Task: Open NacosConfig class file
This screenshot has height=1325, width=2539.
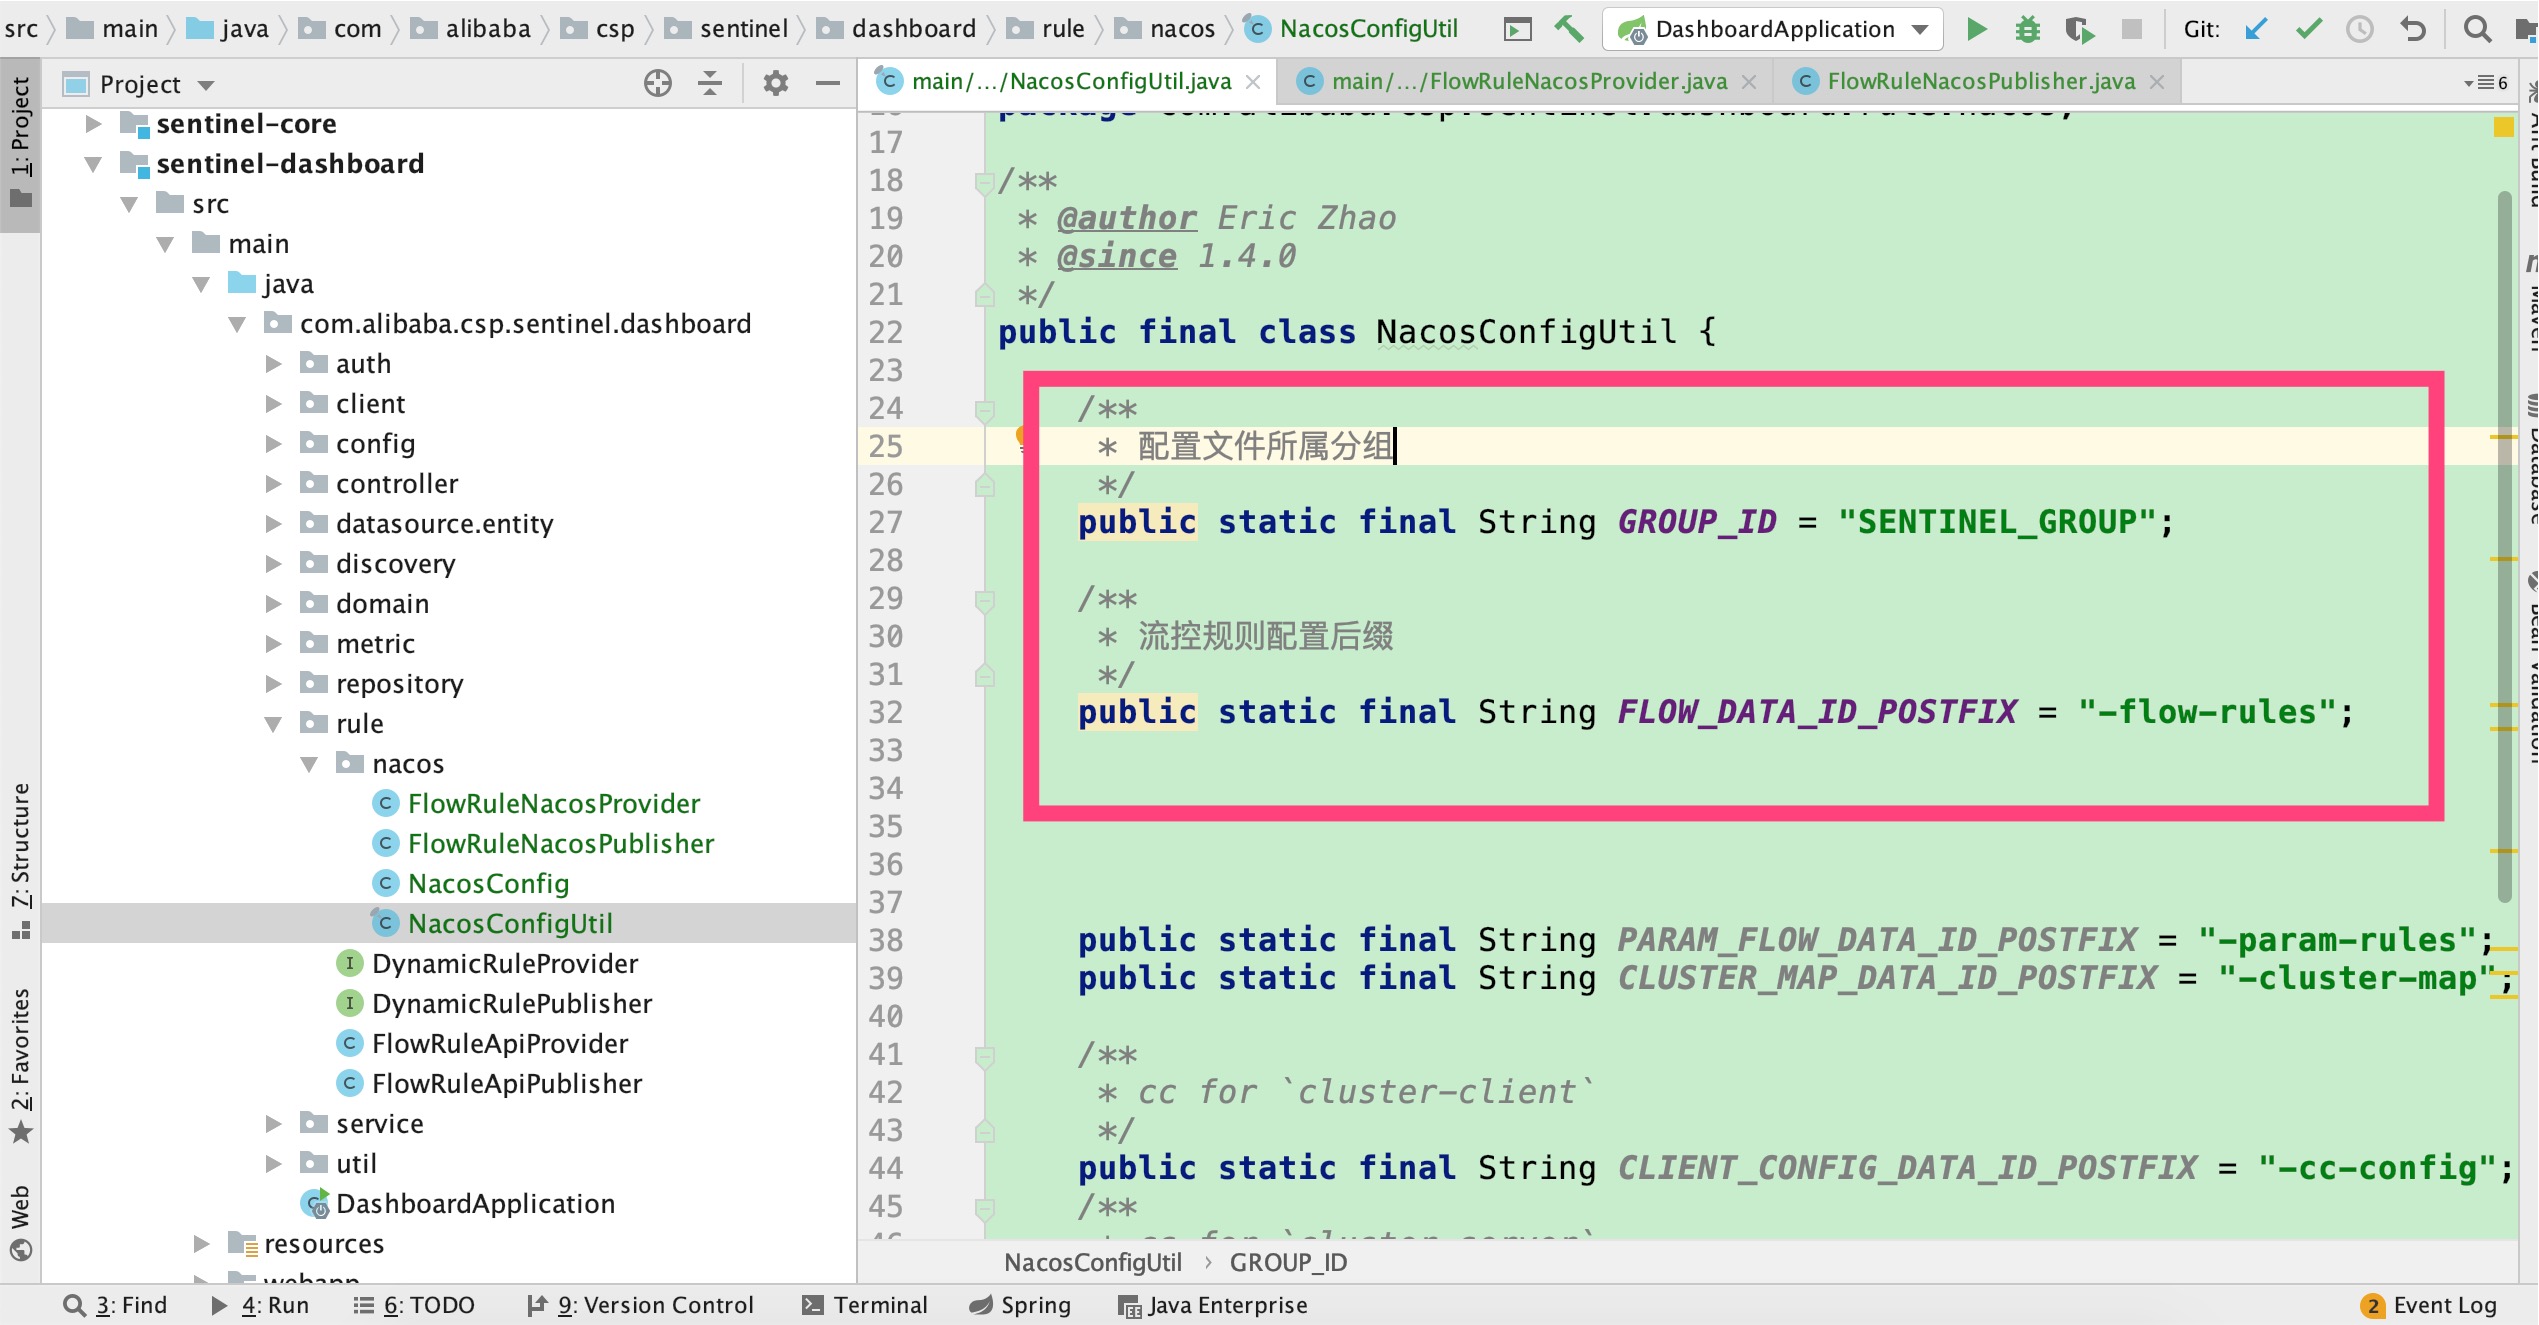Action: [488, 884]
